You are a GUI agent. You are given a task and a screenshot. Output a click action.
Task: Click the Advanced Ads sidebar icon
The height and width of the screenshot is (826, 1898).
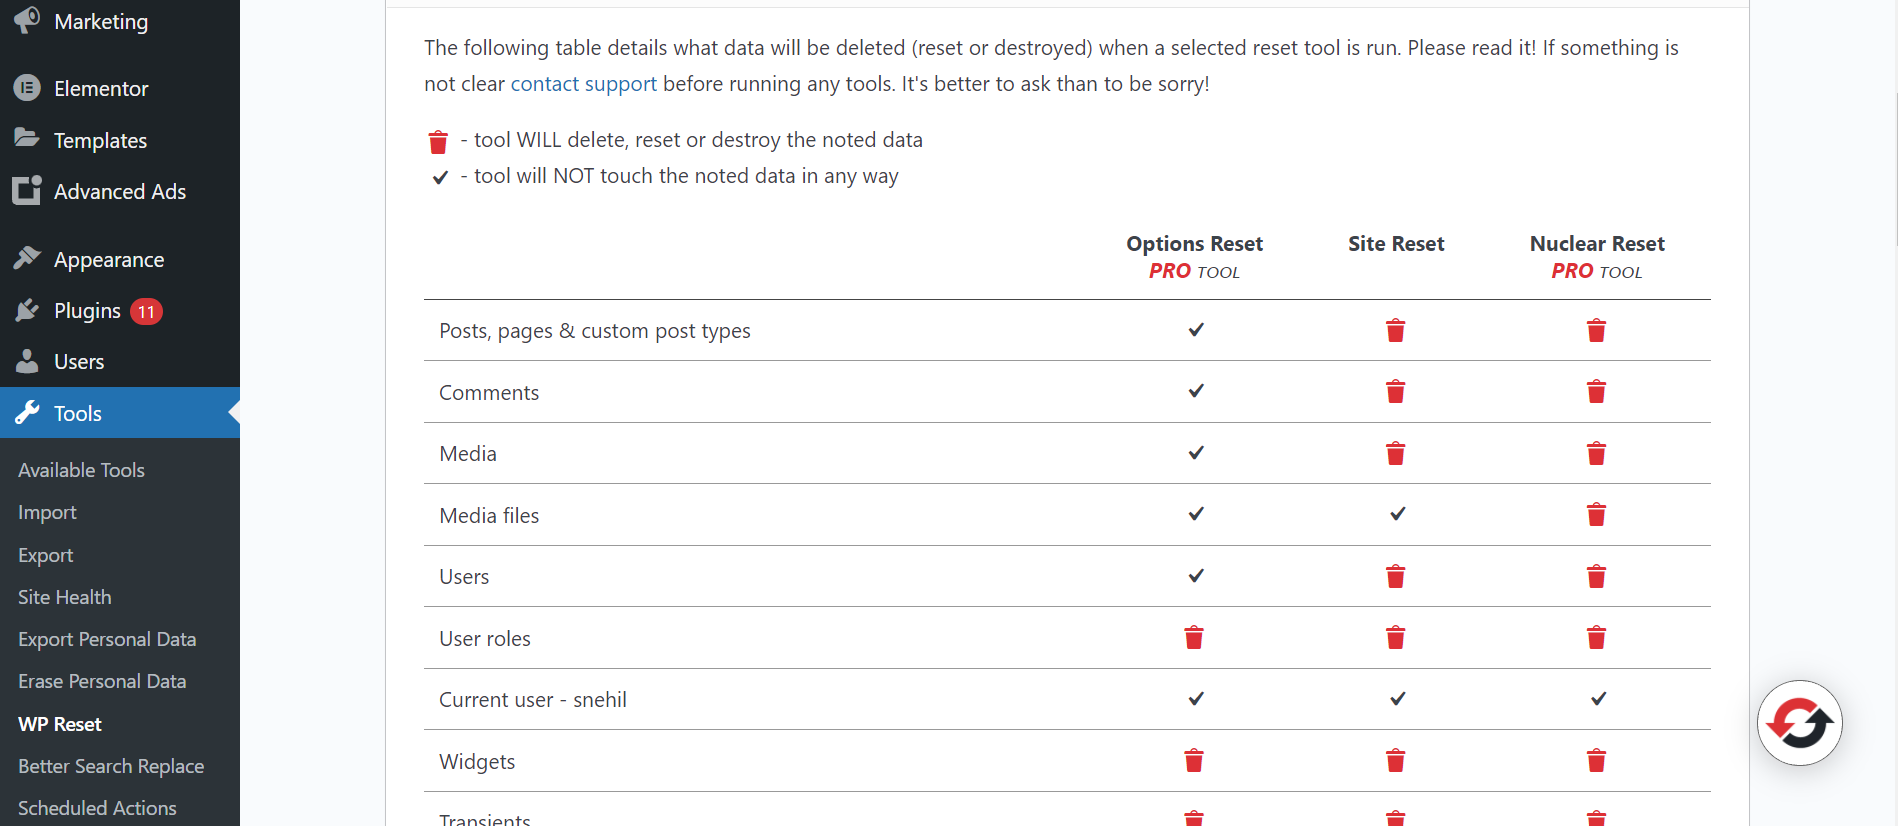pos(27,190)
